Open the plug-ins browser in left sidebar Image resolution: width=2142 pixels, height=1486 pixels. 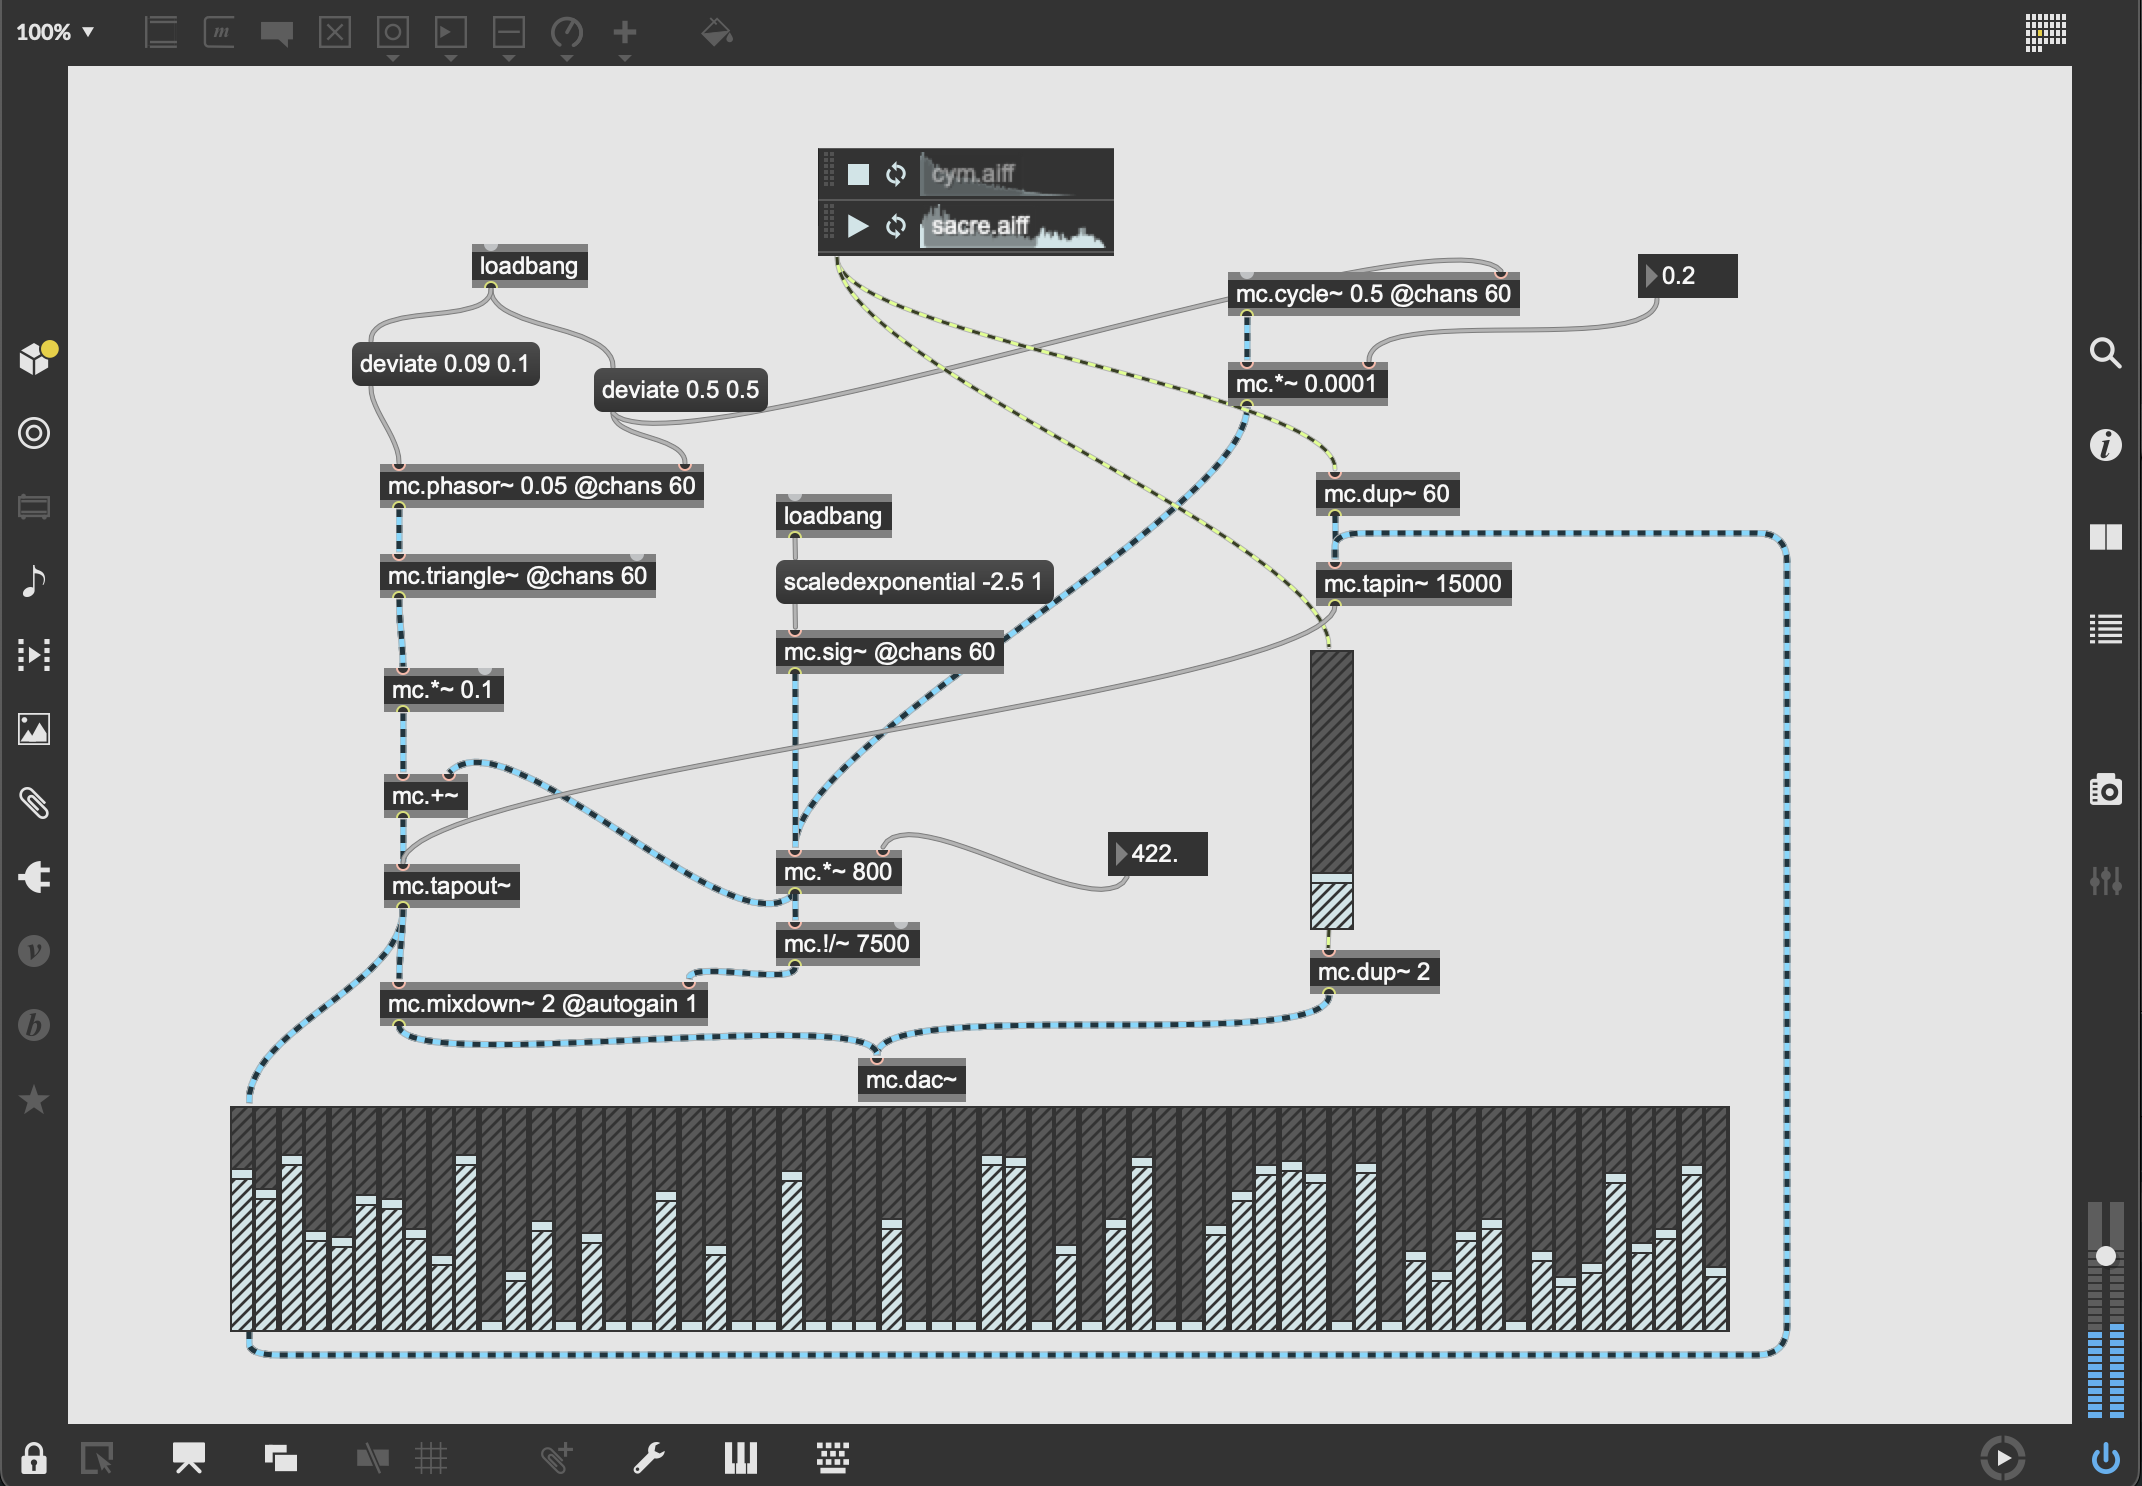point(34,877)
